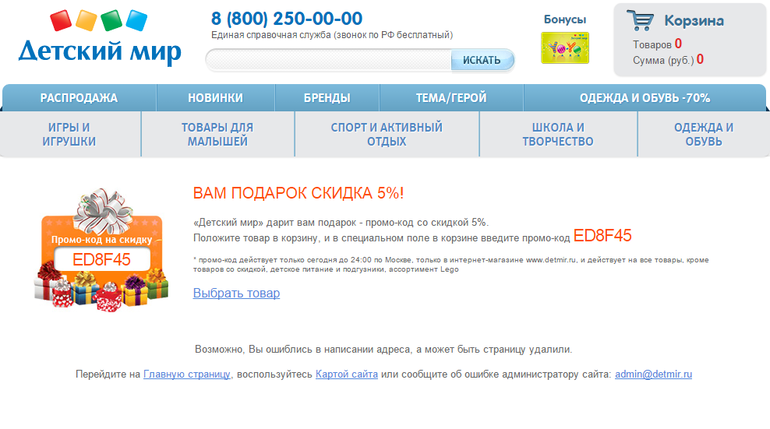Open ОДЕЖДА И ОБУВЬ -70% tab
The height and width of the screenshot is (429, 770).
[645, 98]
